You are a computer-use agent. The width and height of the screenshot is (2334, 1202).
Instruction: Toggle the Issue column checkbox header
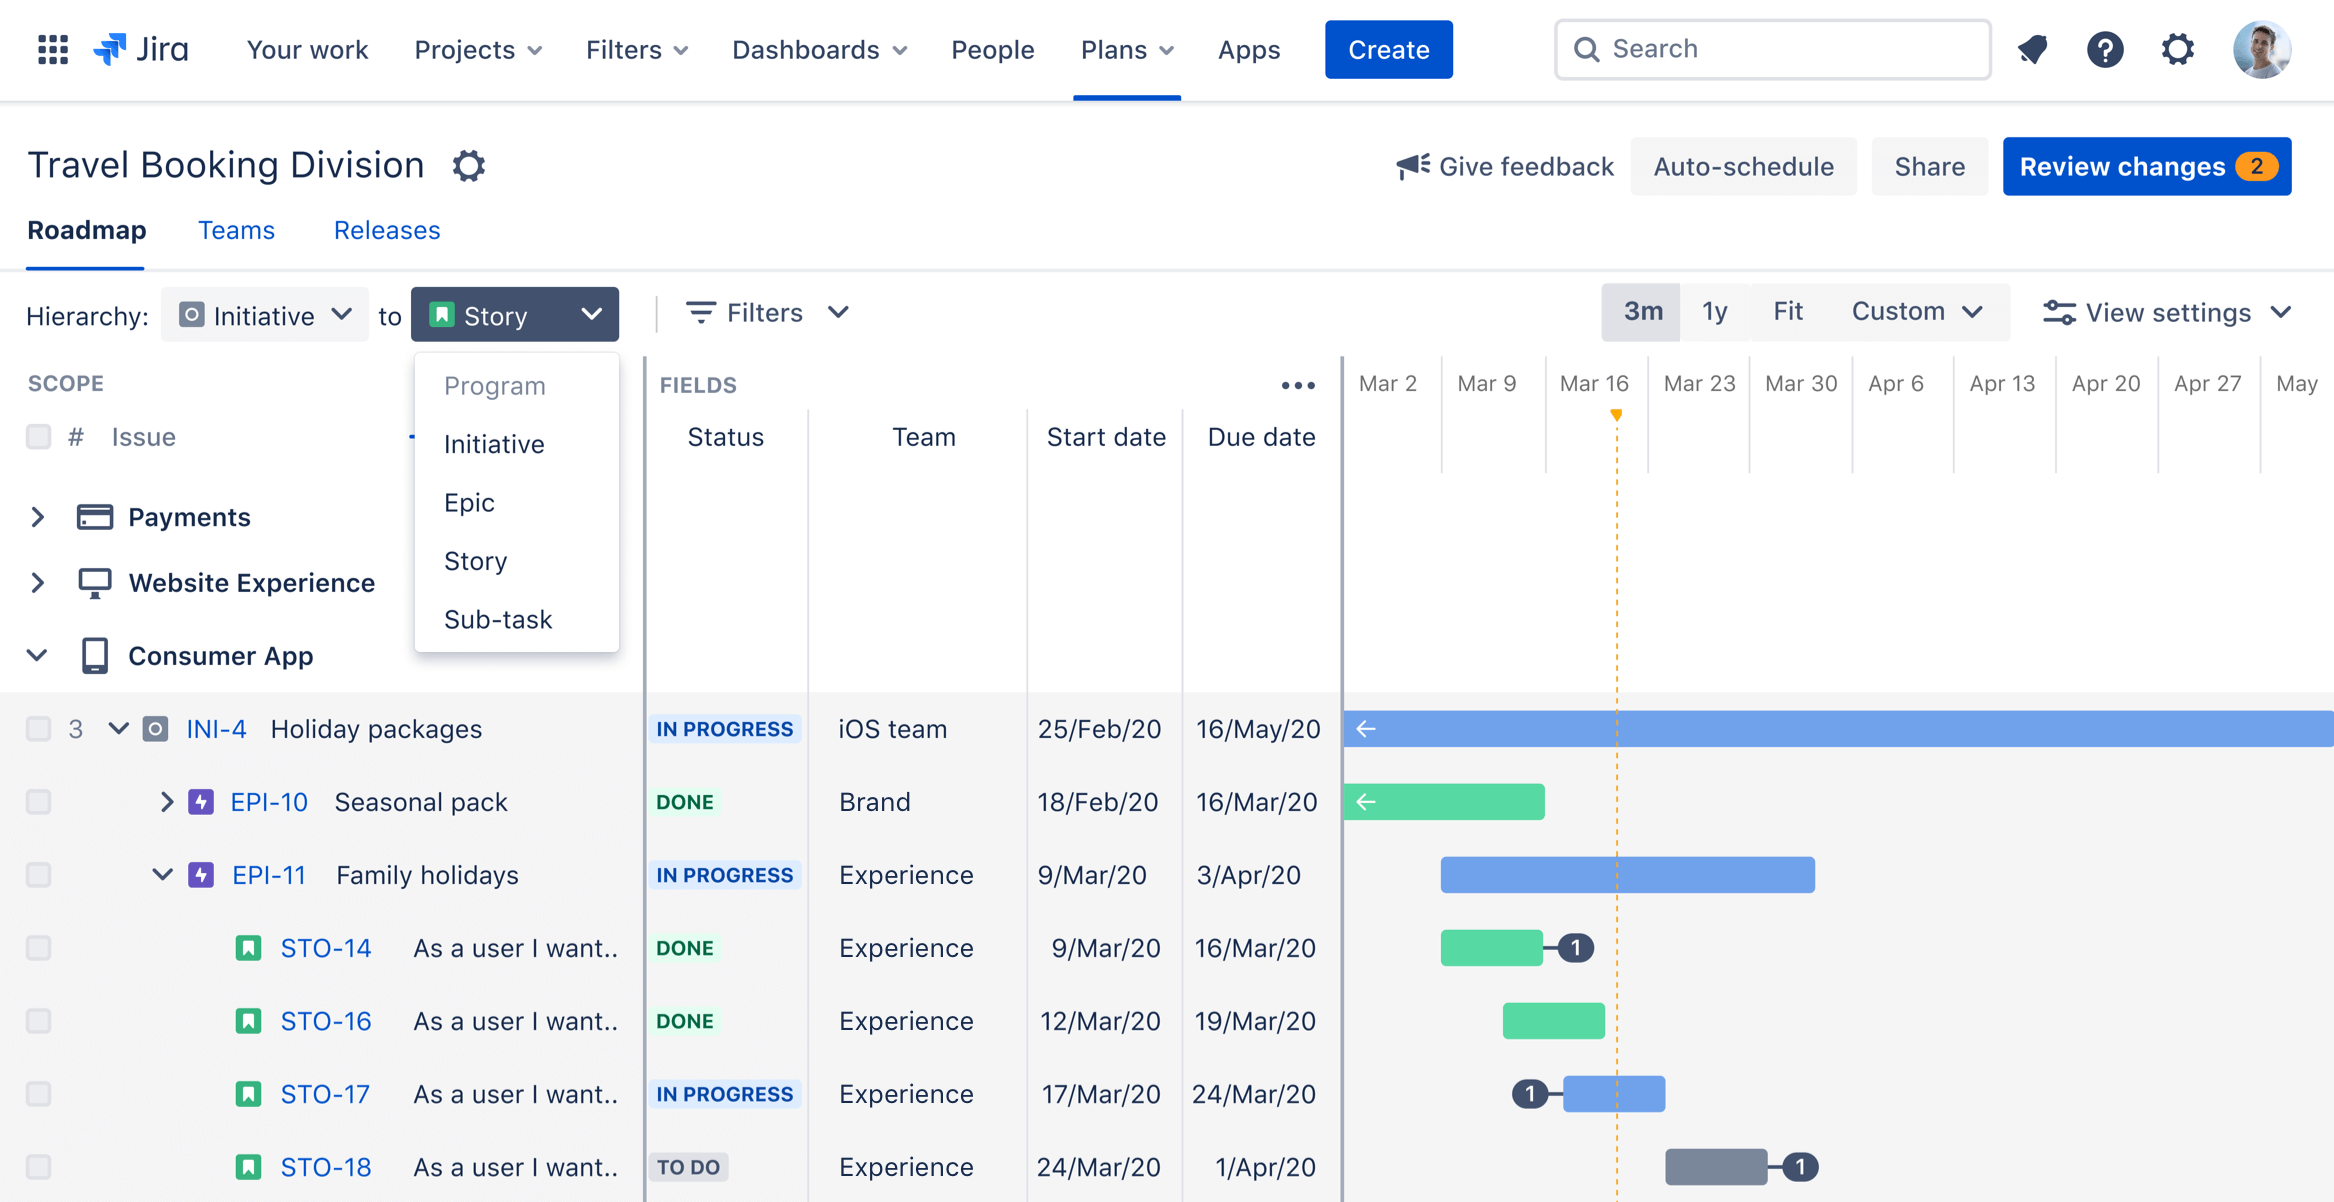[38, 435]
